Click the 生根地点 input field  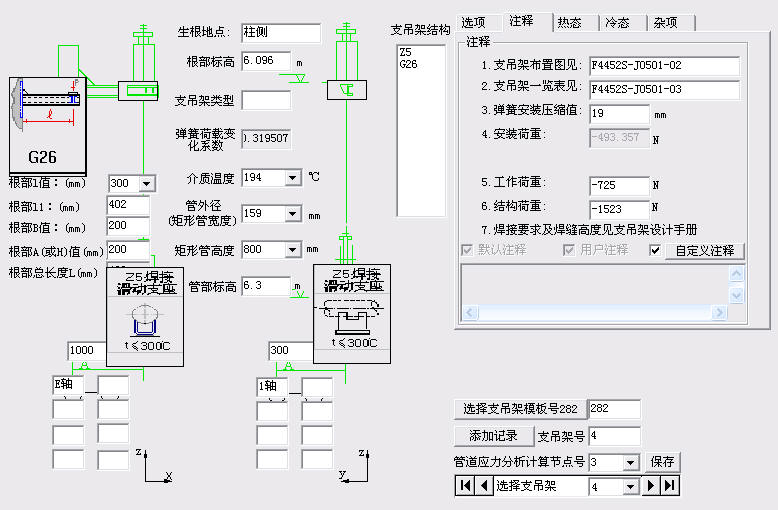280,33
